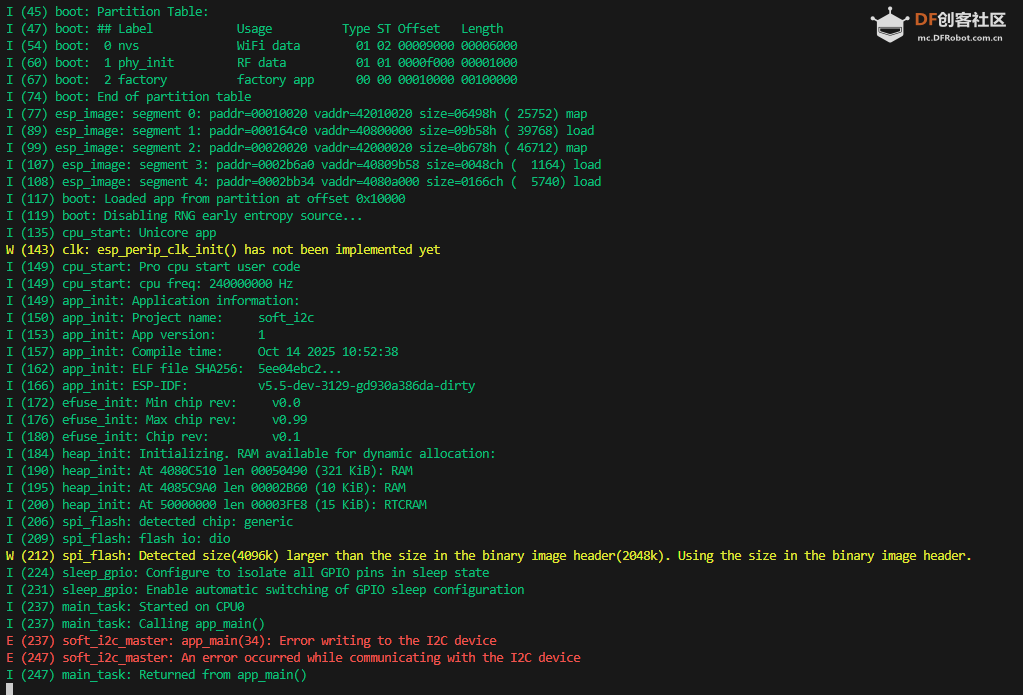Click the 'Error writing to the I2C device' line
The height and width of the screenshot is (695, 1023).
click(x=258, y=641)
